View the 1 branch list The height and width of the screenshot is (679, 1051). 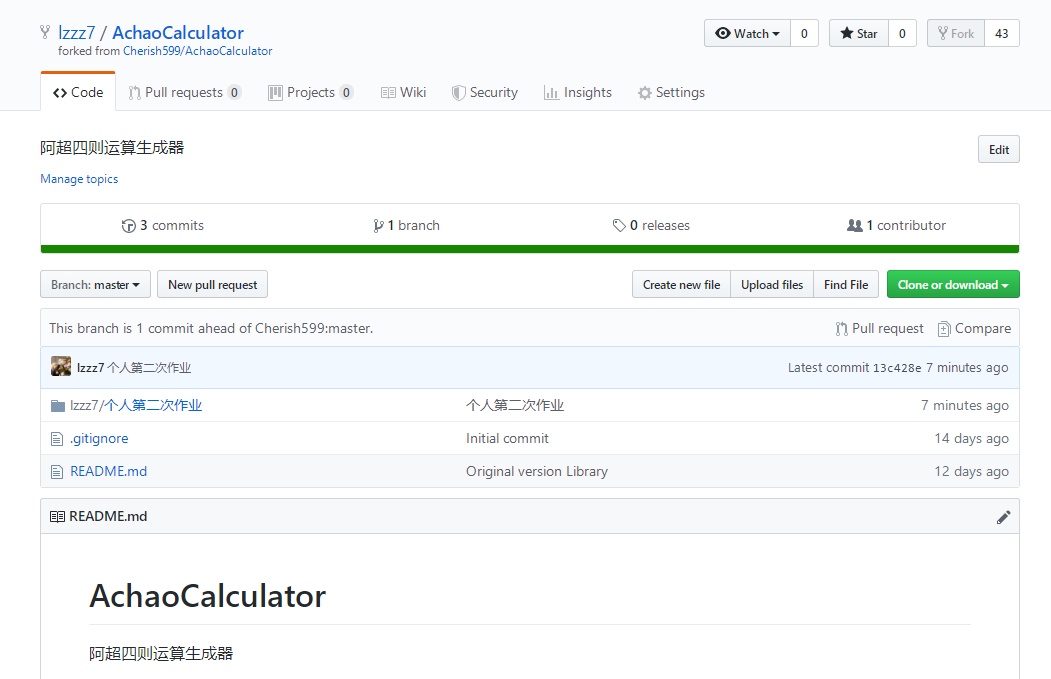406,225
